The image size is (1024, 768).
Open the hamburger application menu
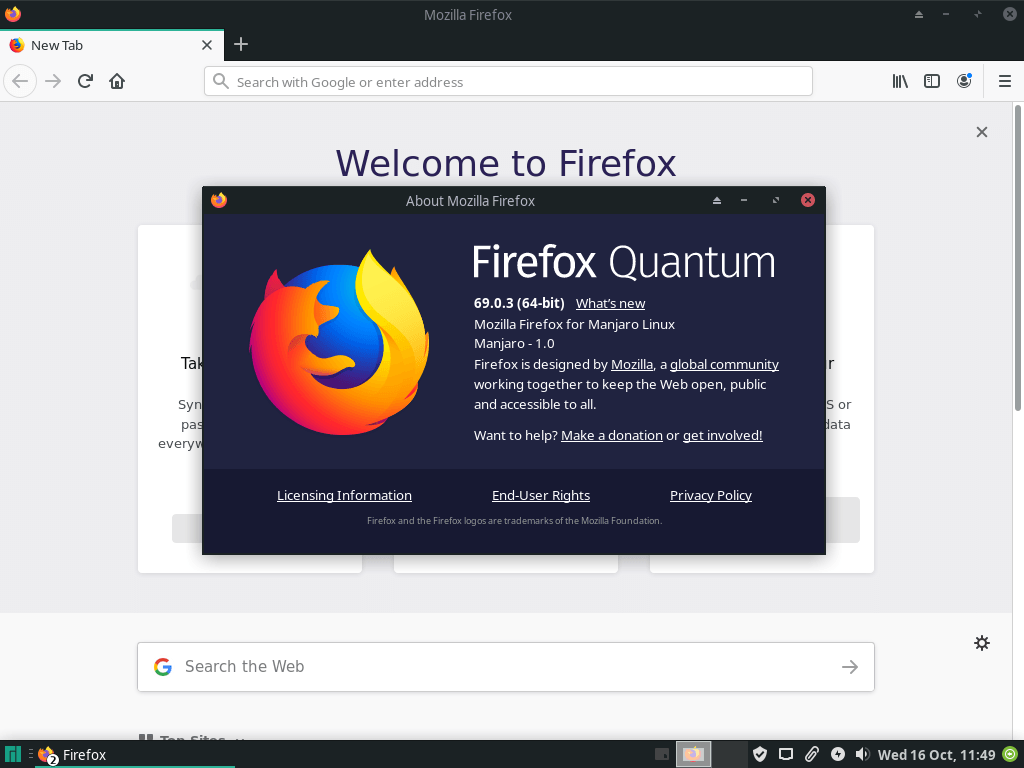click(1005, 81)
